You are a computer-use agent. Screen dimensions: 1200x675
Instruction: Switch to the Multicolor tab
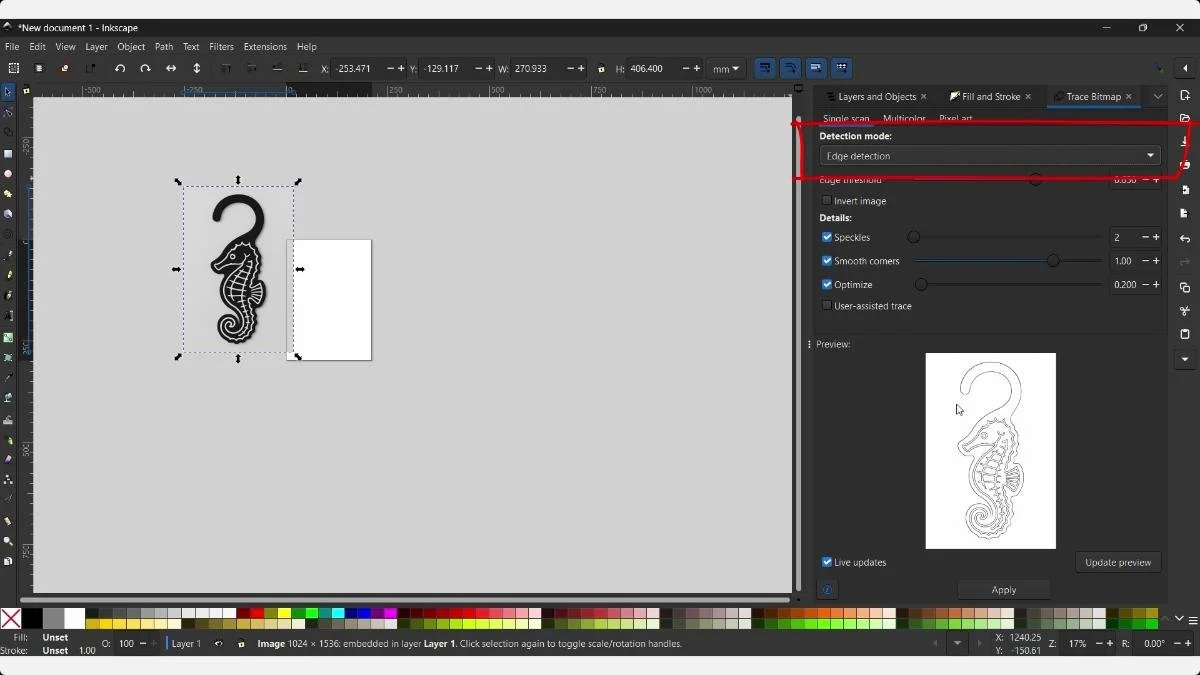coord(904,119)
